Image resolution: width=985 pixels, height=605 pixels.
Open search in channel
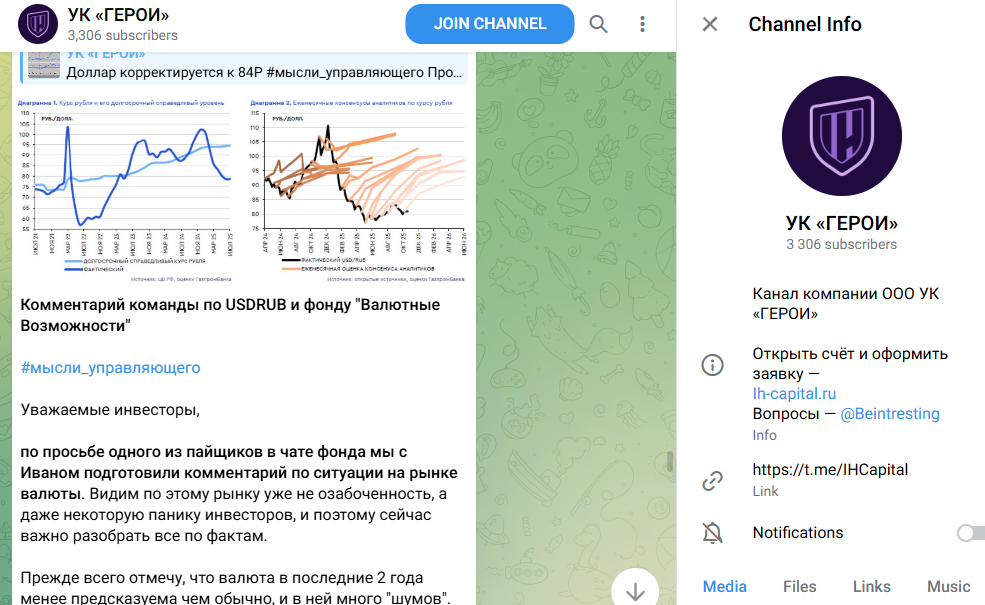(x=598, y=24)
